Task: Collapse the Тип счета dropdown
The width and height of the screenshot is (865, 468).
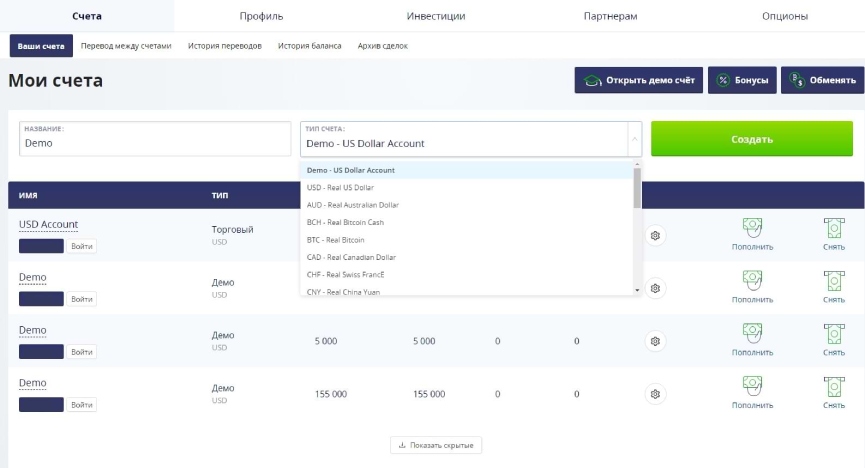Action: [634, 139]
